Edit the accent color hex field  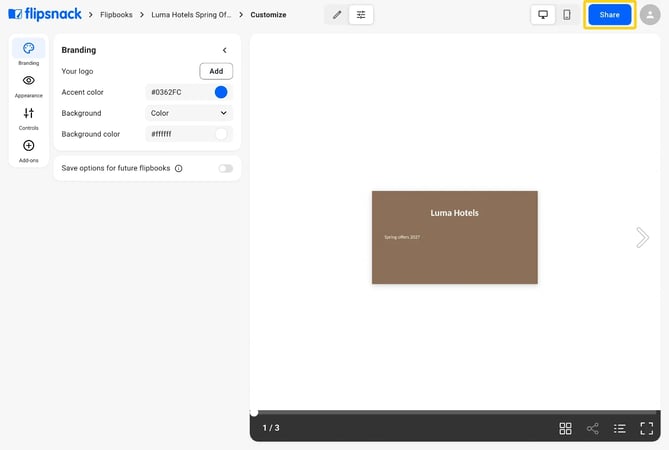pyautogui.click(x=178, y=92)
